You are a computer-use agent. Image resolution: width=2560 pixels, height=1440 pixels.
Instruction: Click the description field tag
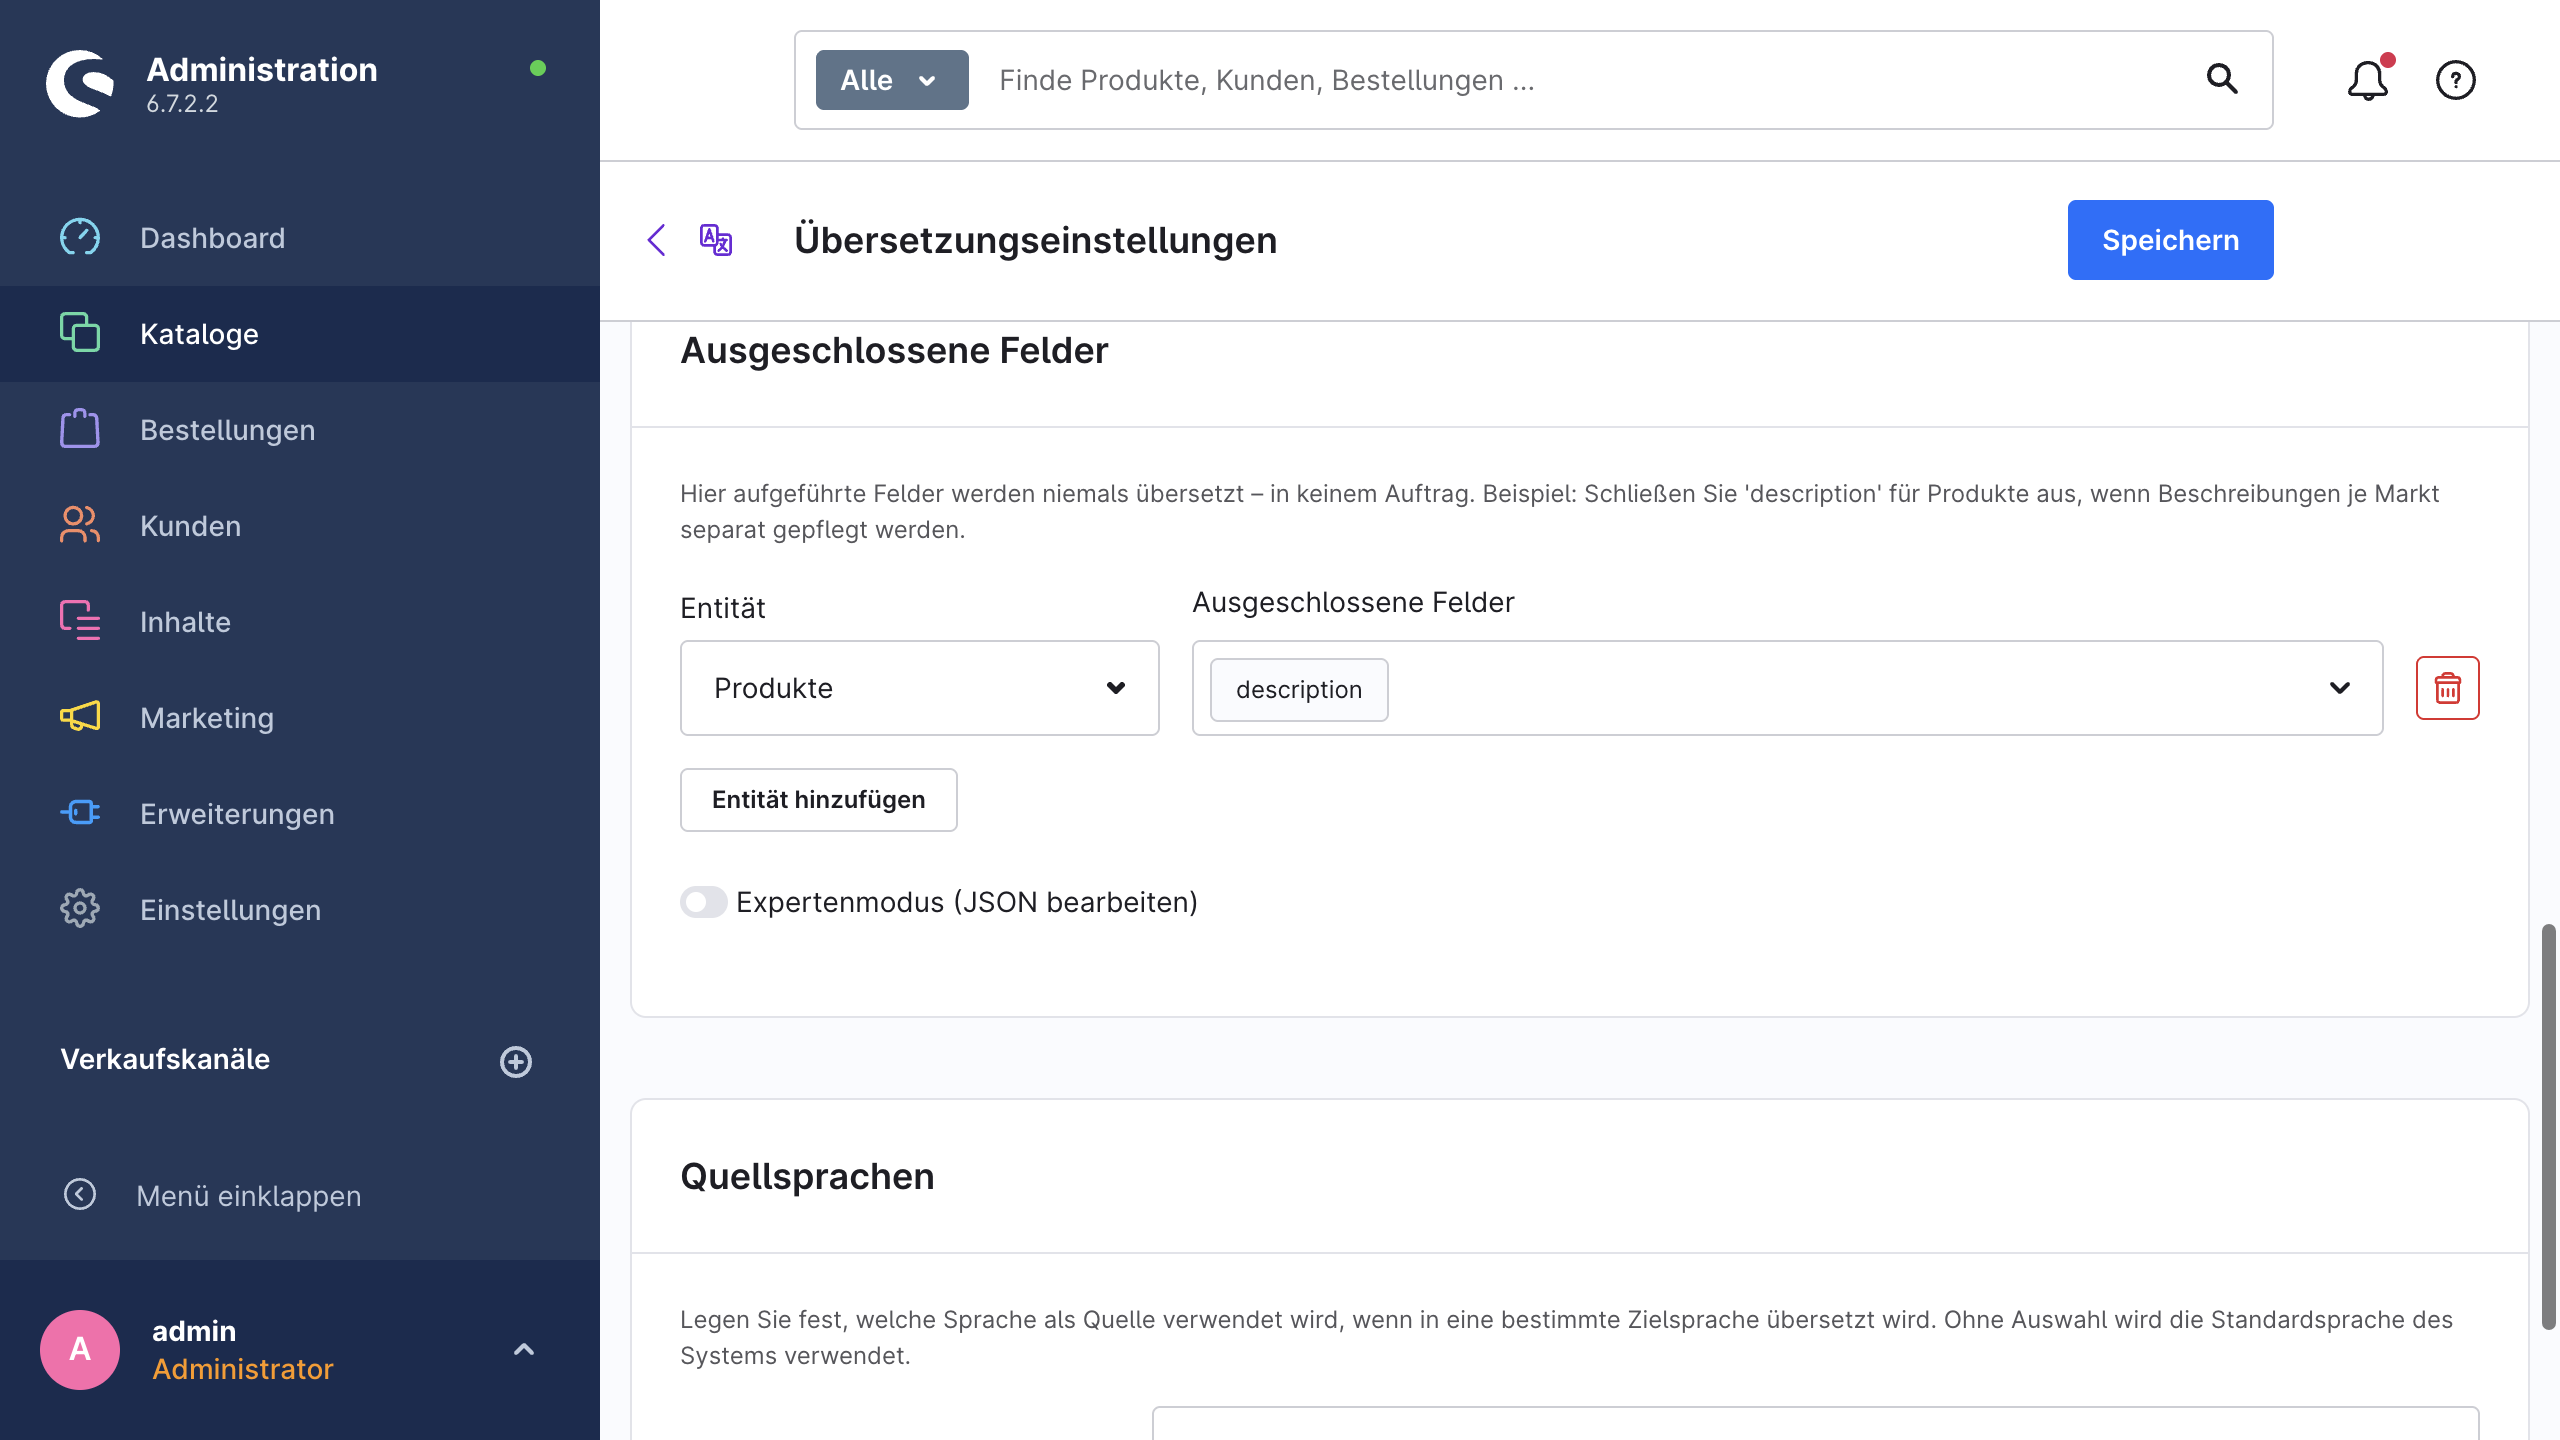pyautogui.click(x=1299, y=689)
